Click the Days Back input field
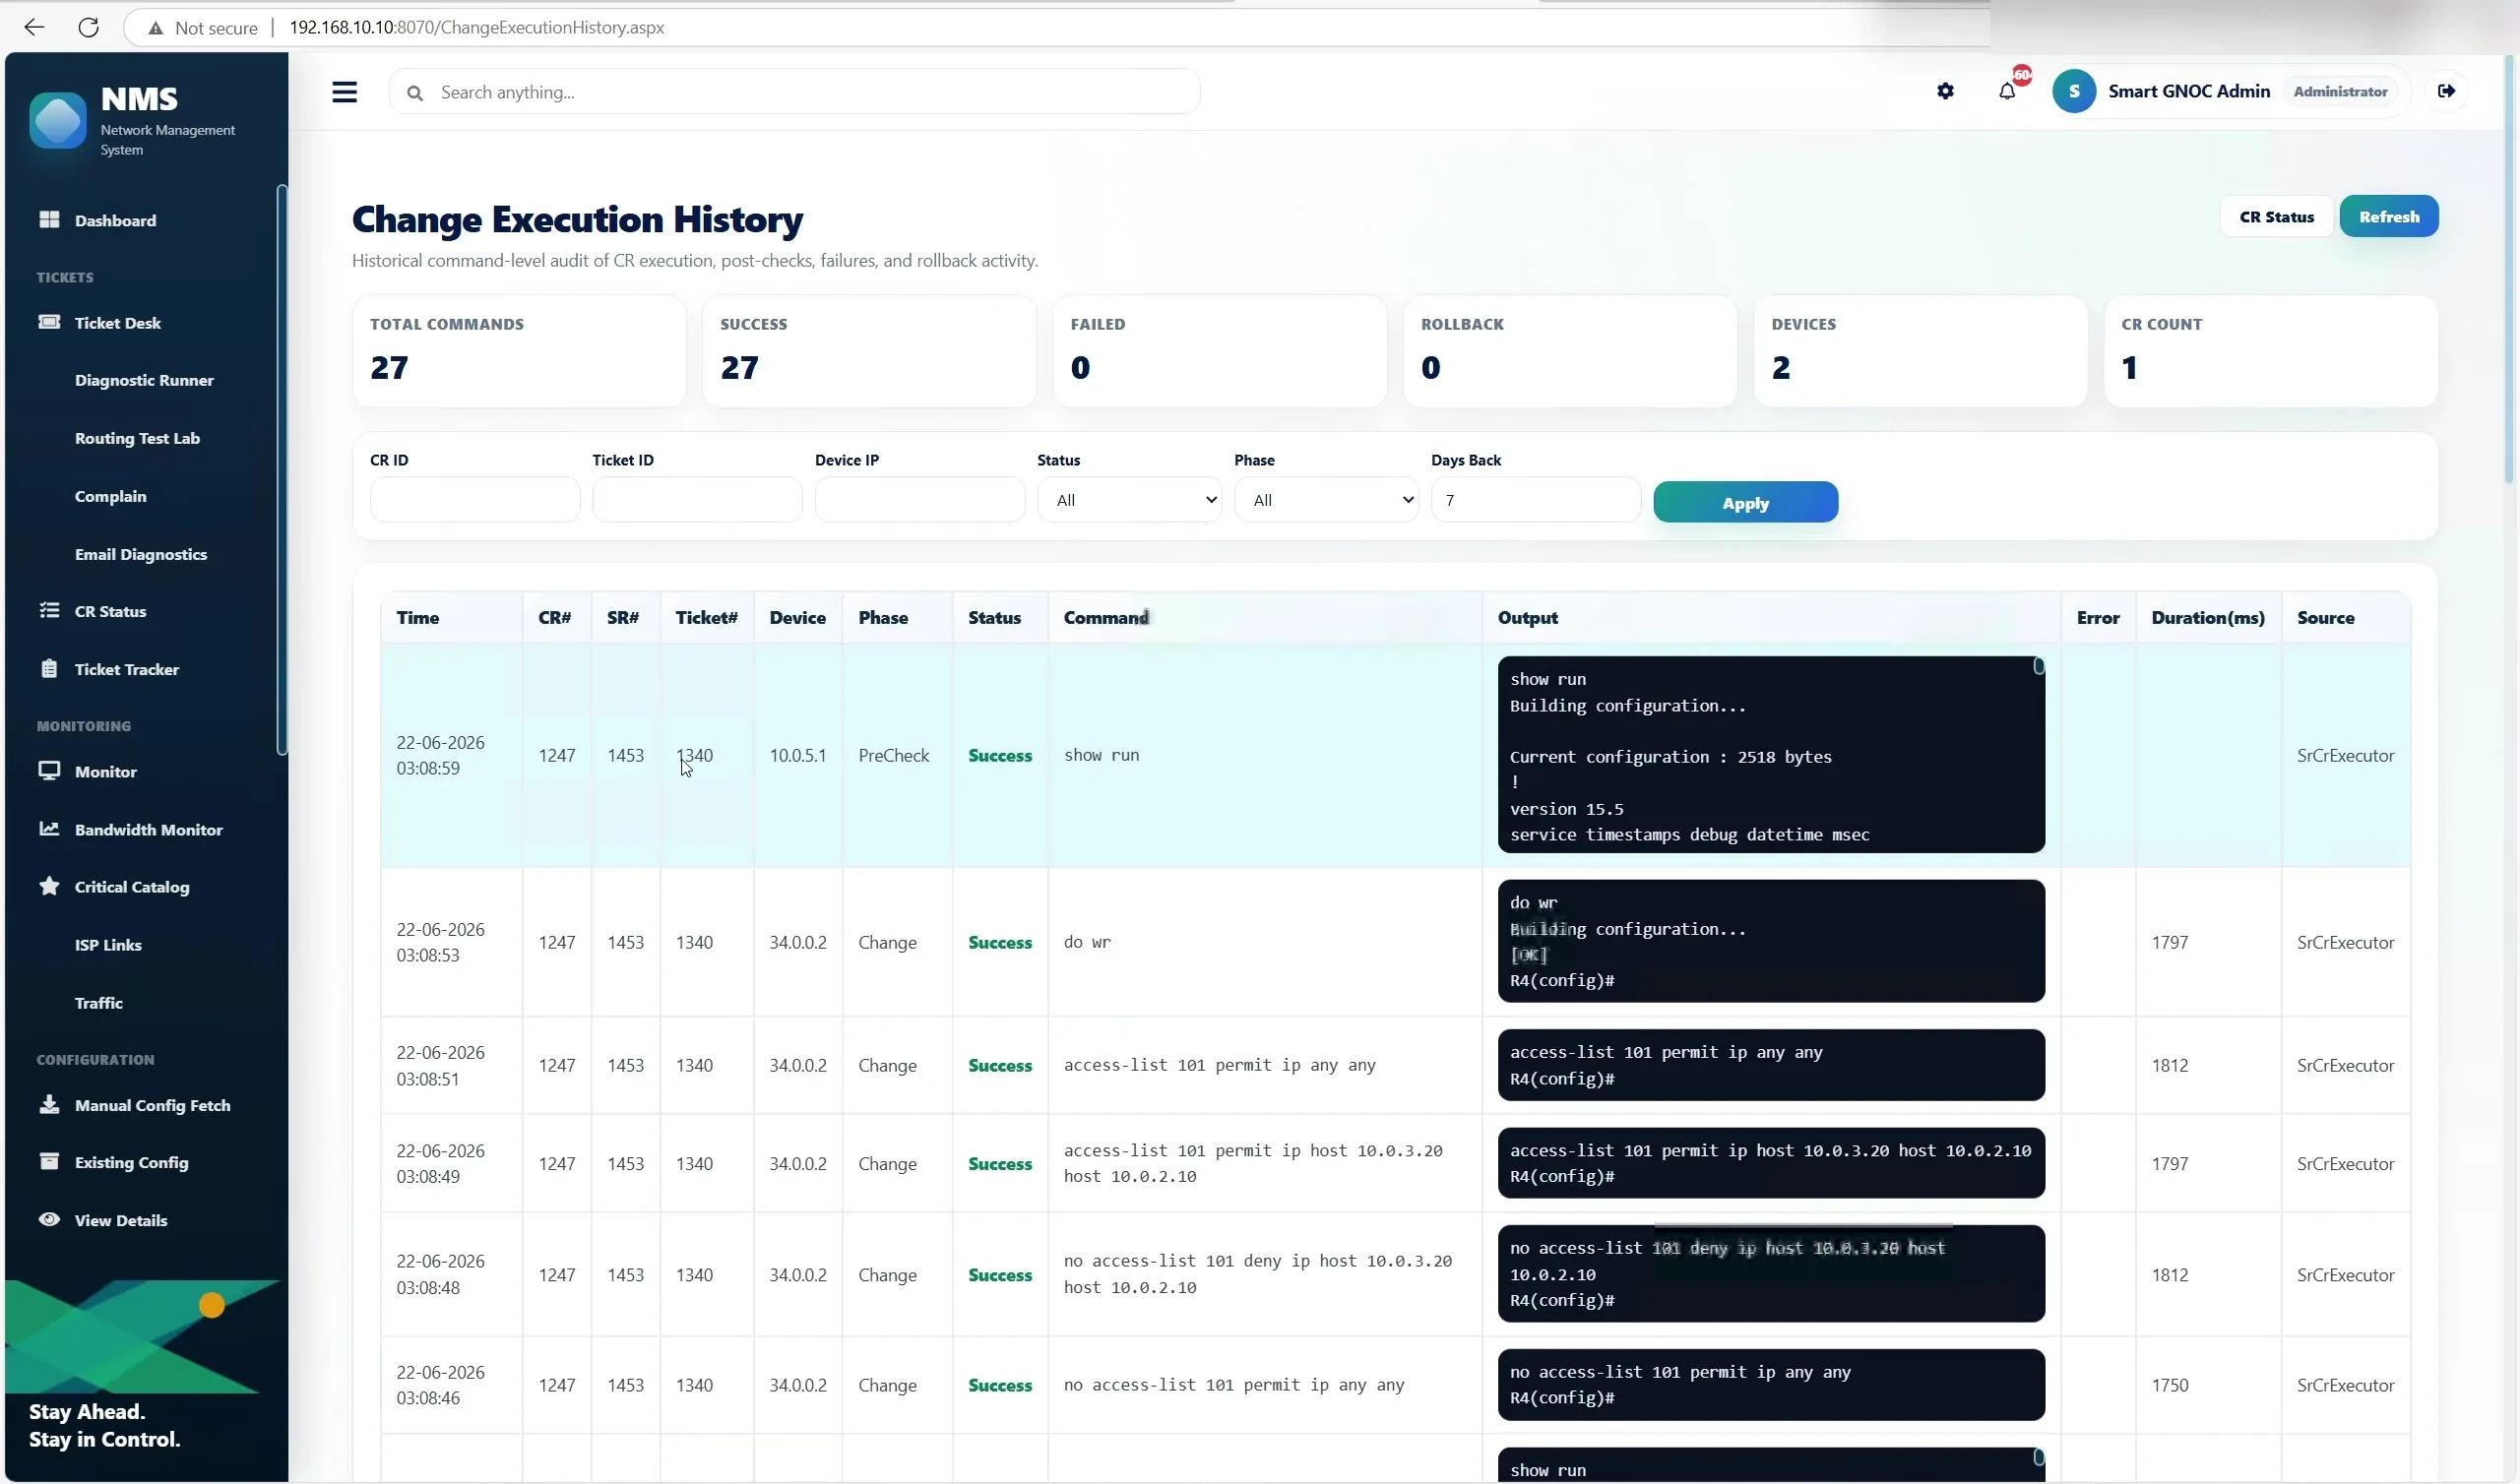Screen dimensions: 2520x1484 point(1536,500)
